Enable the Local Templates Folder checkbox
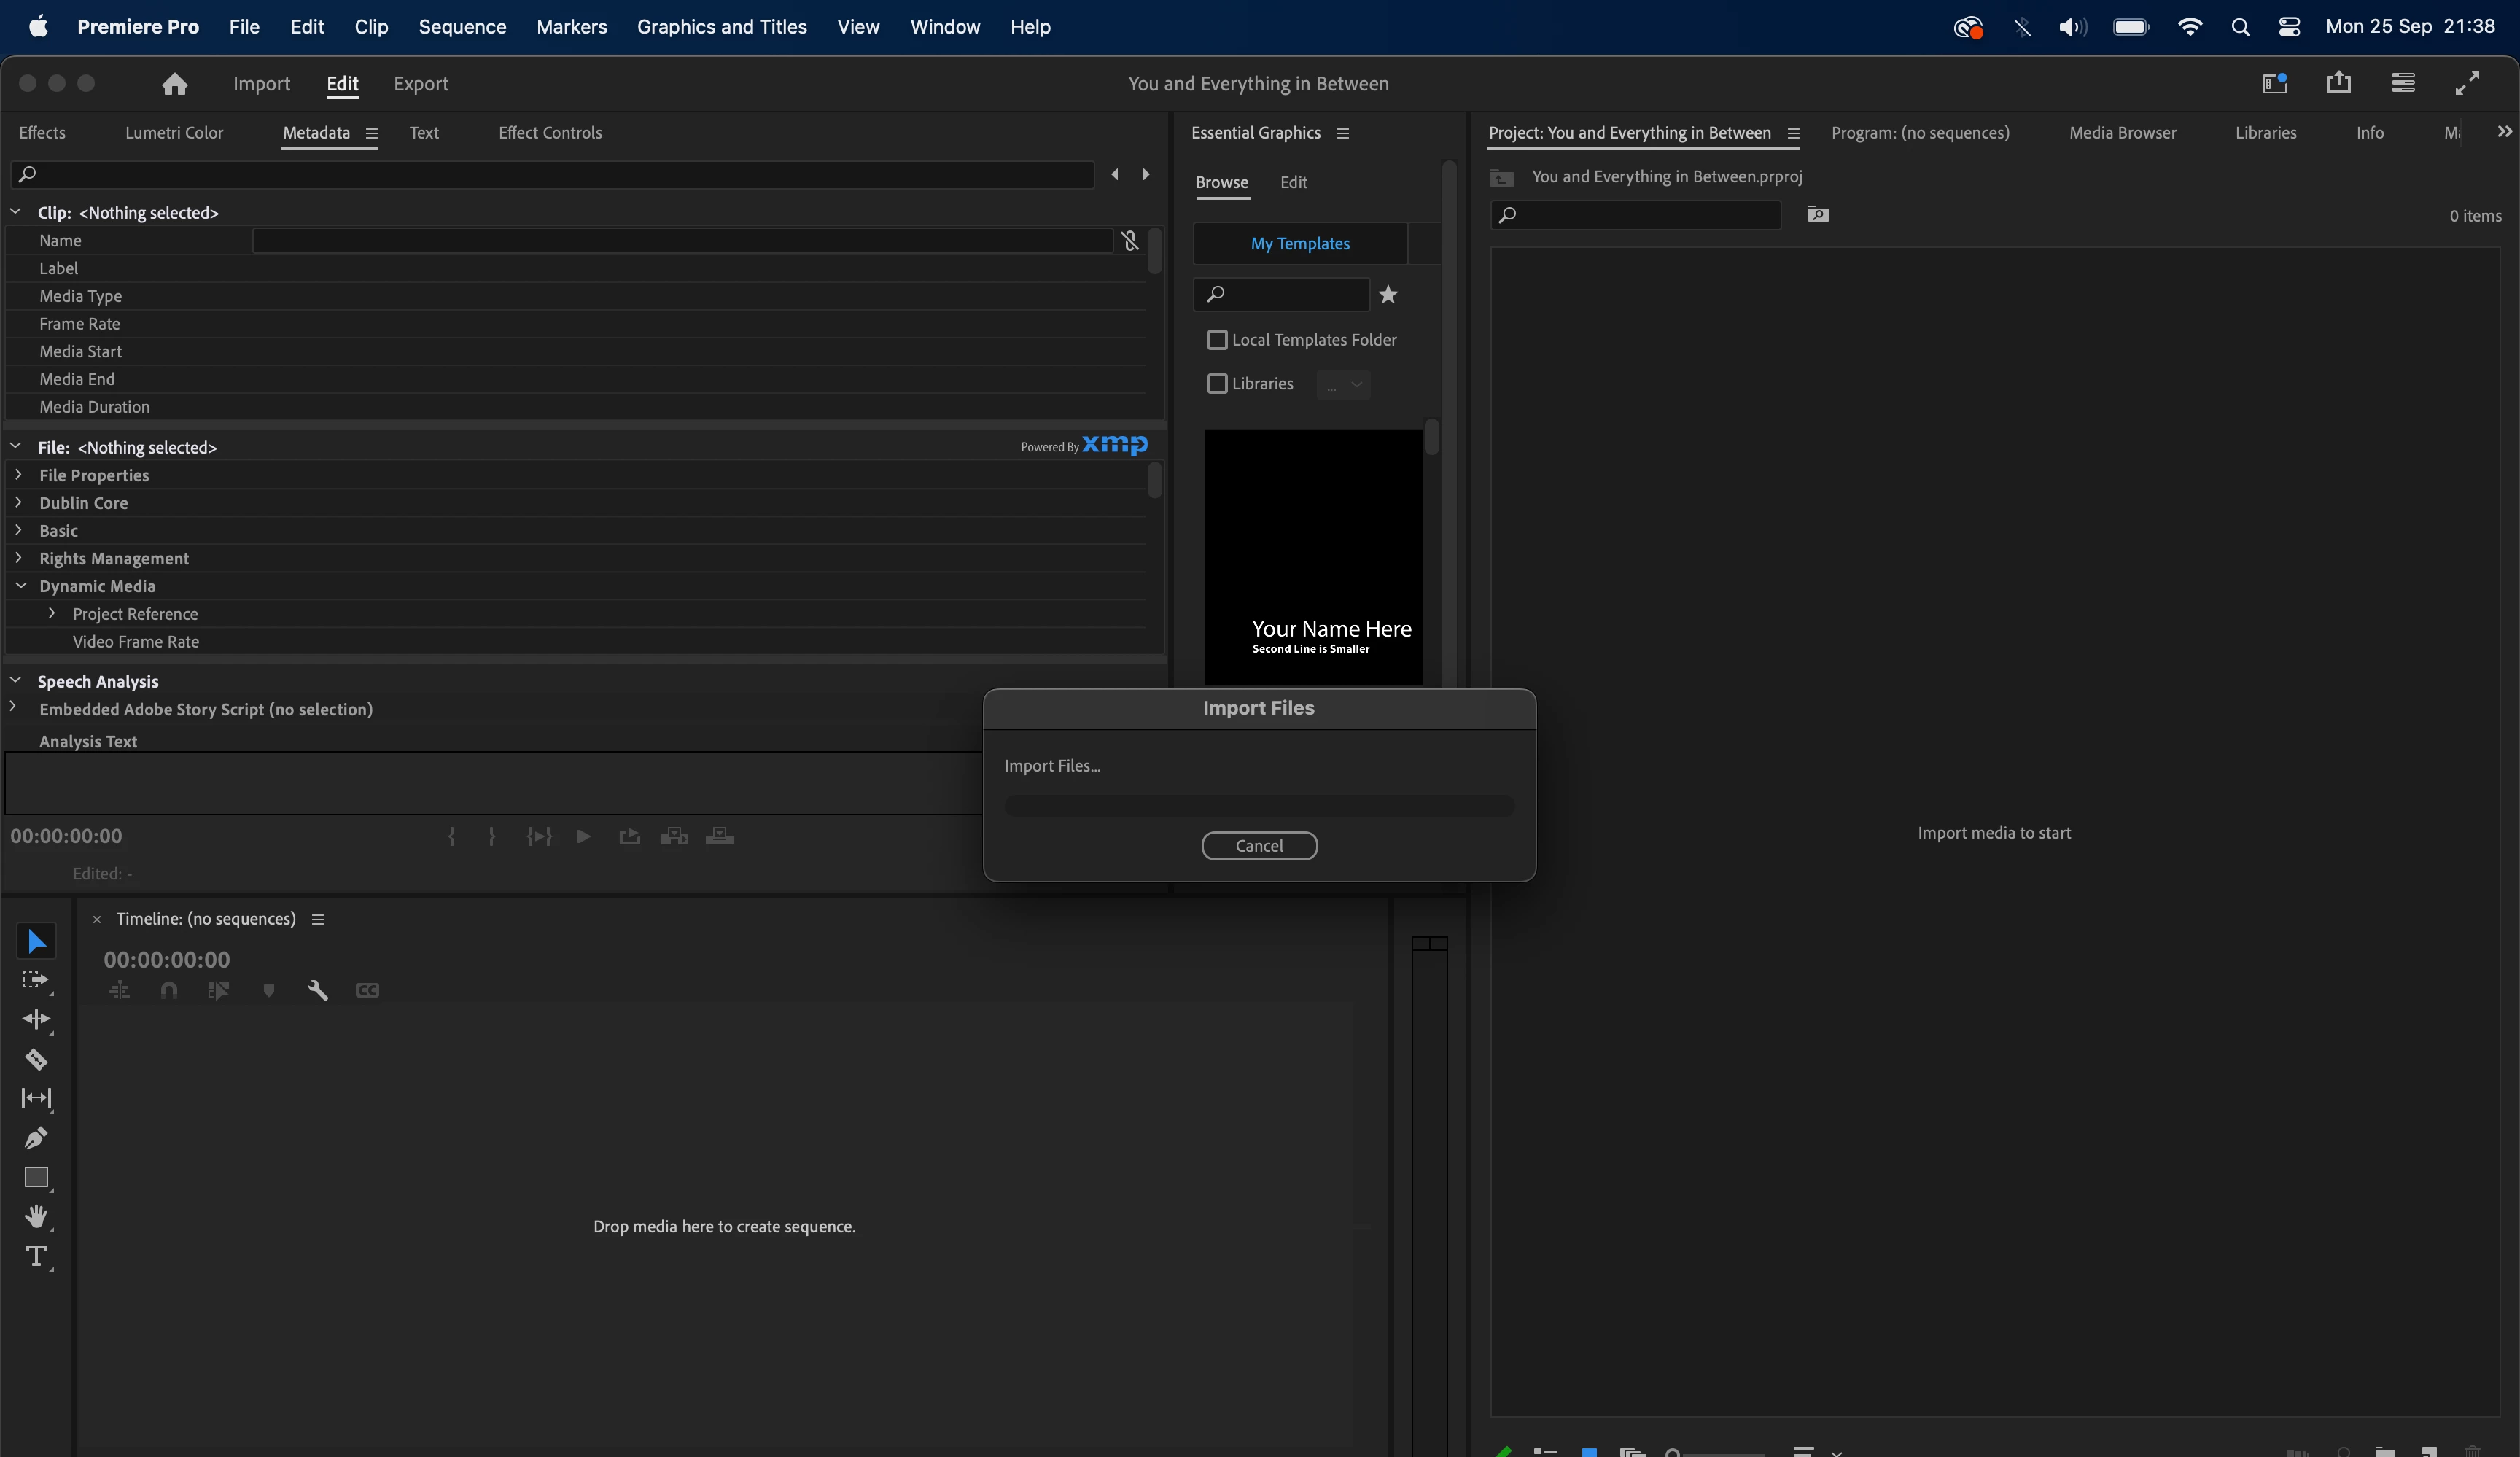2520x1457 pixels. (1217, 340)
